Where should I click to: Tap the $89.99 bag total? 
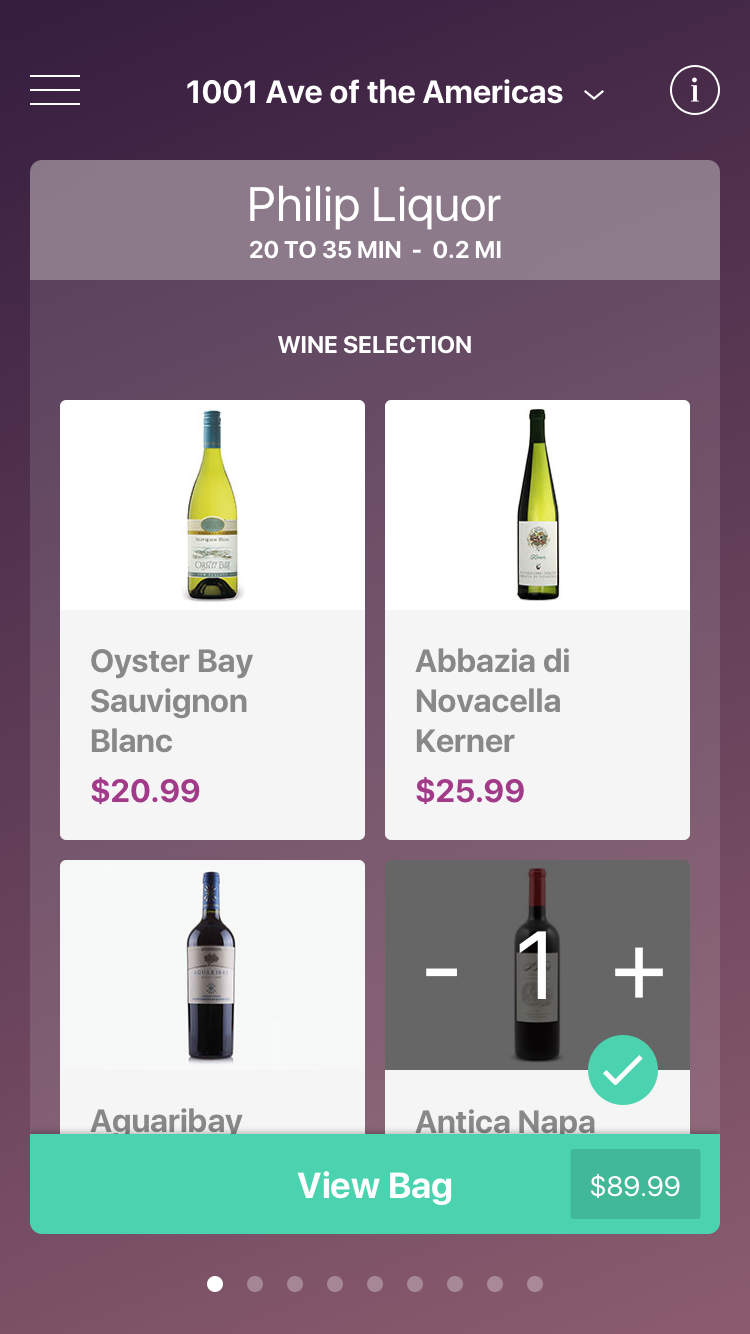point(635,1186)
